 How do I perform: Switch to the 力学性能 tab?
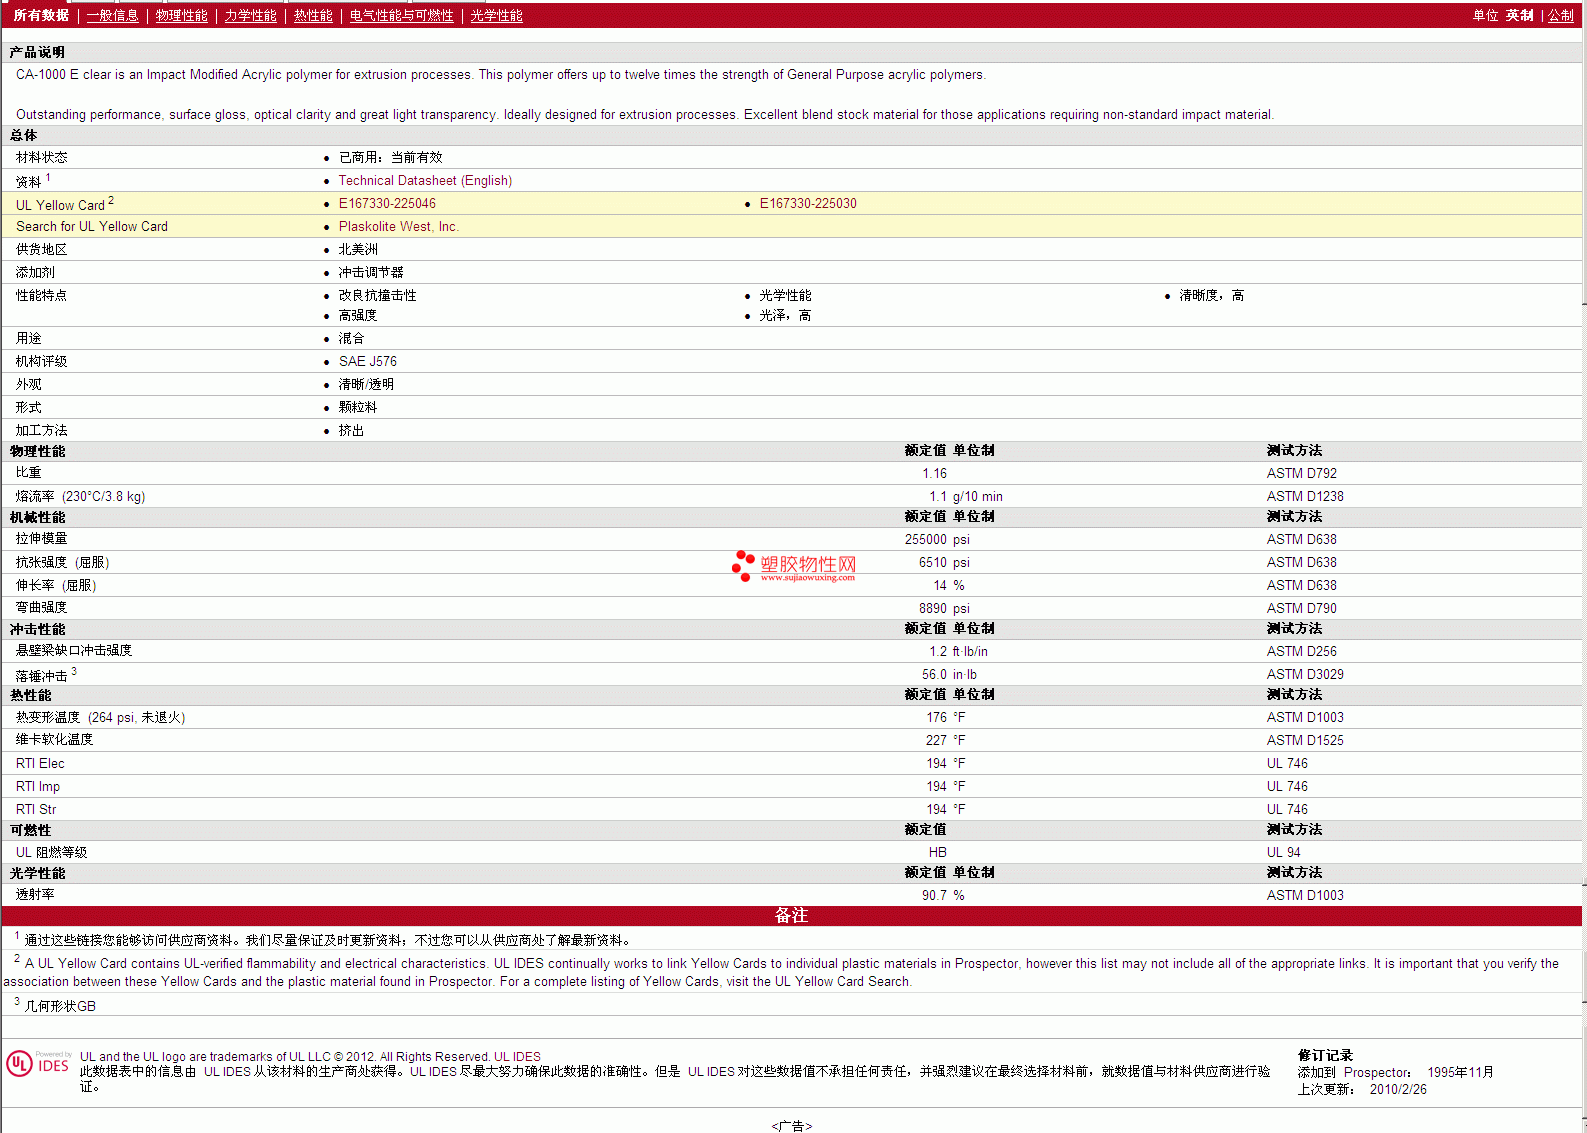coord(250,15)
